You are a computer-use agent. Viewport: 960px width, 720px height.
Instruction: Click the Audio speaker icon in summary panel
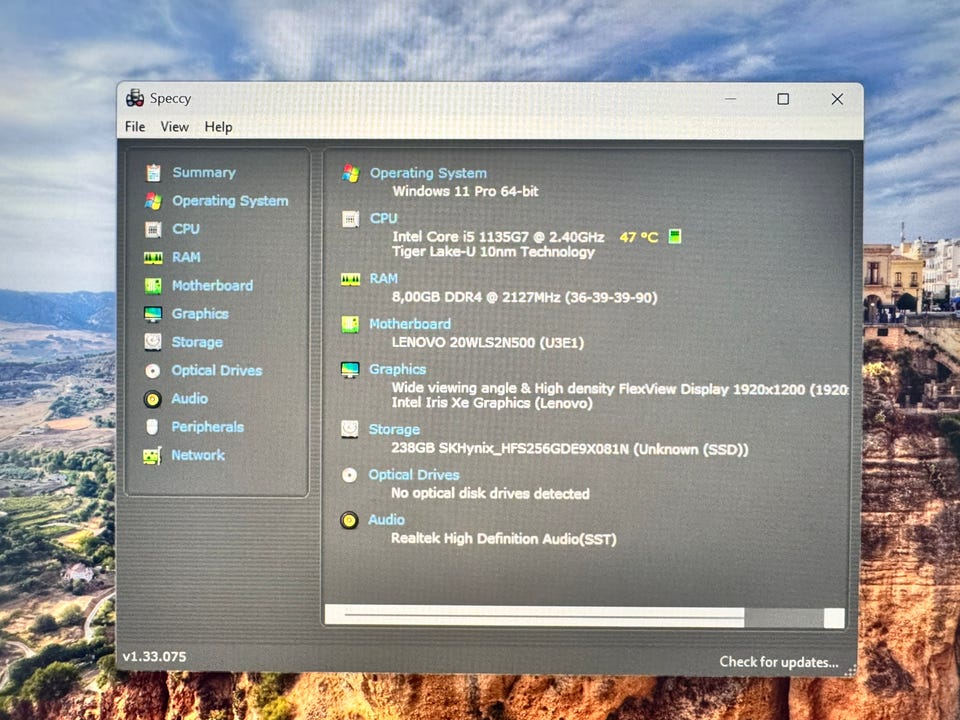pos(349,520)
